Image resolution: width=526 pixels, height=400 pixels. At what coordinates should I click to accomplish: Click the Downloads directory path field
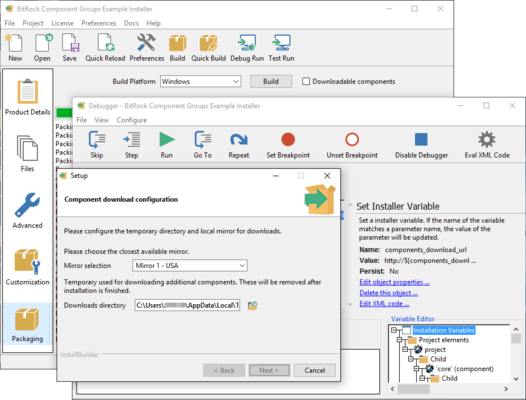tap(187, 305)
